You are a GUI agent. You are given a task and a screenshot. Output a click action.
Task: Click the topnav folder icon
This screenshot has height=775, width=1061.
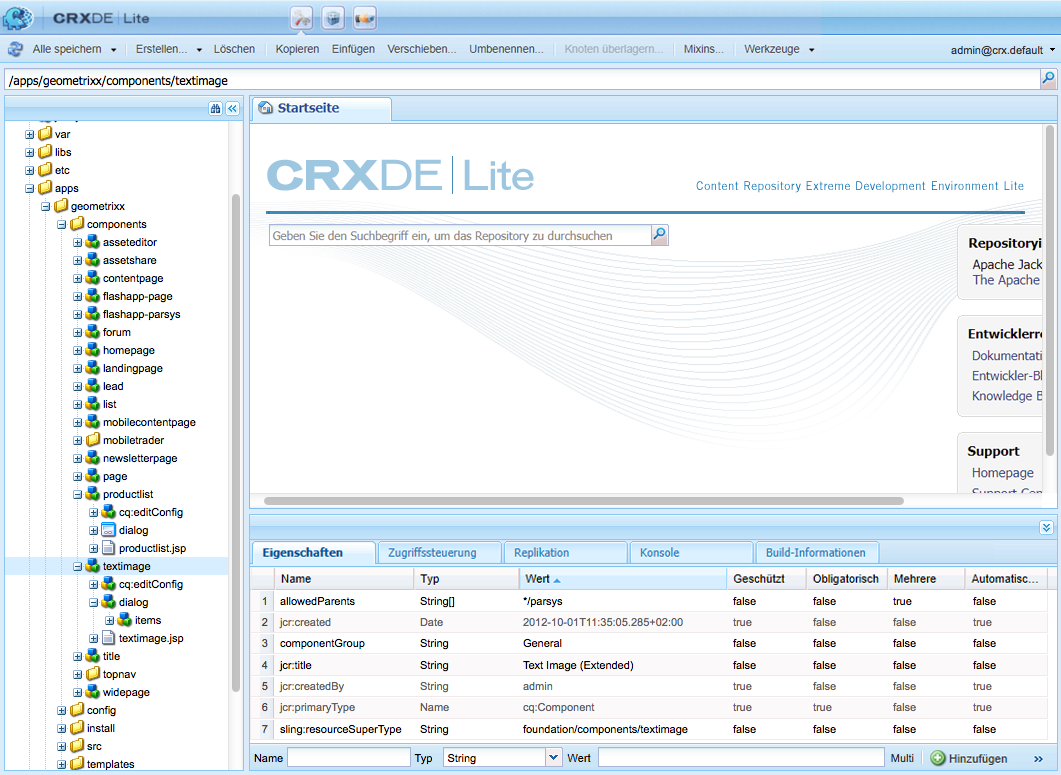pos(93,673)
